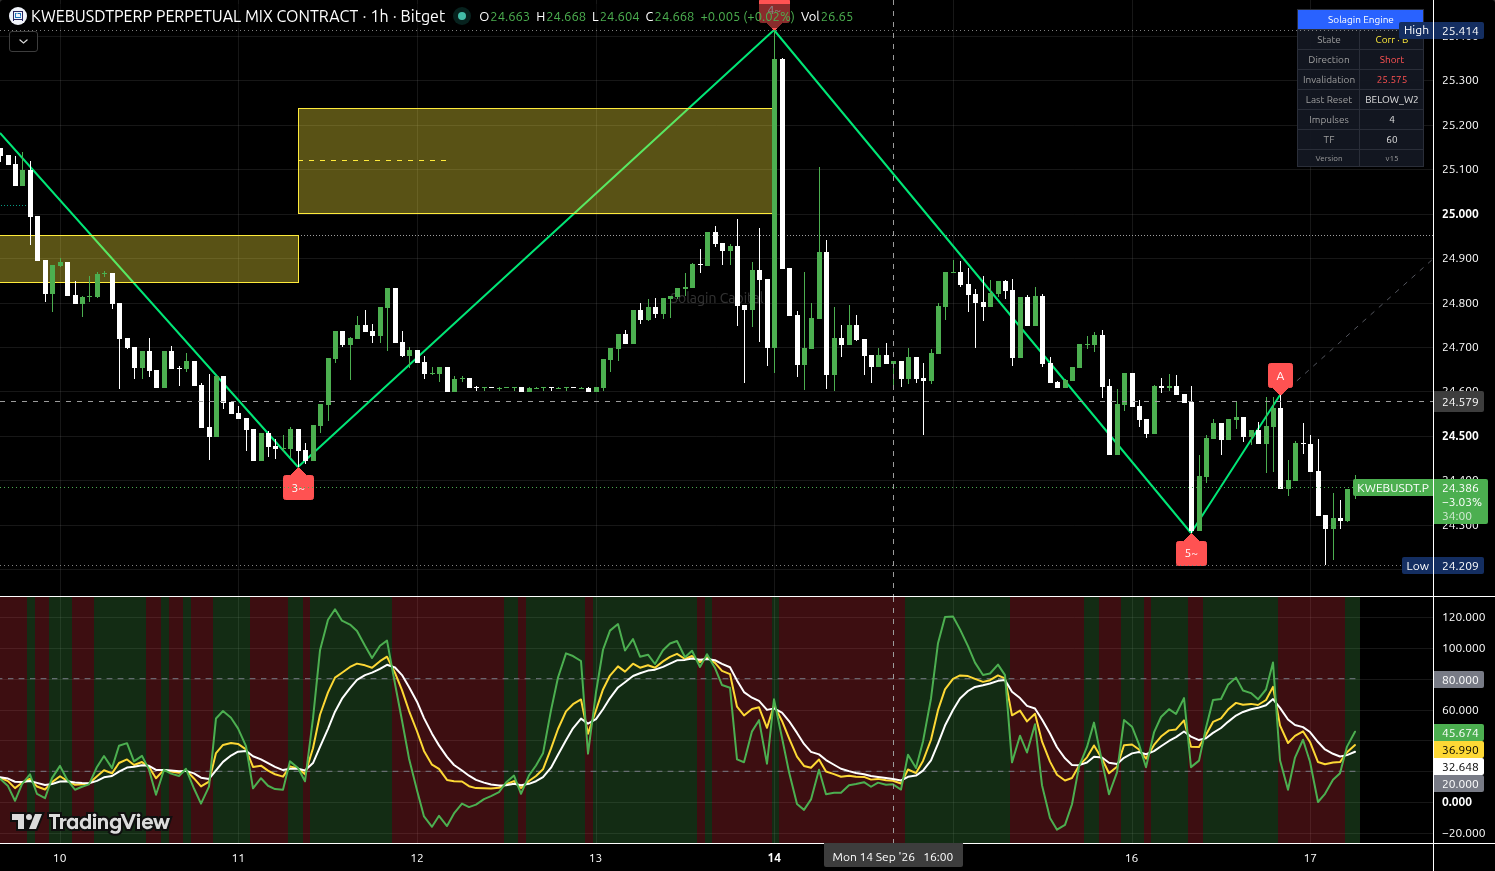Click the green 45.674 indicator value label
This screenshot has height=871, width=1495.
point(1460,733)
